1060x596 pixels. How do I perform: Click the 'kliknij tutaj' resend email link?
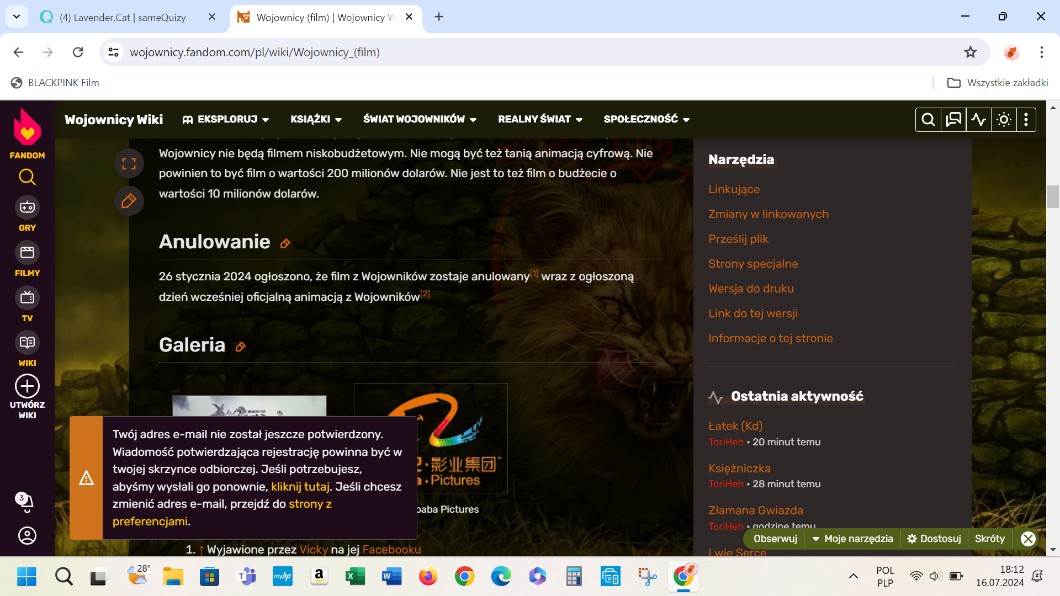(x=300, y=487)
